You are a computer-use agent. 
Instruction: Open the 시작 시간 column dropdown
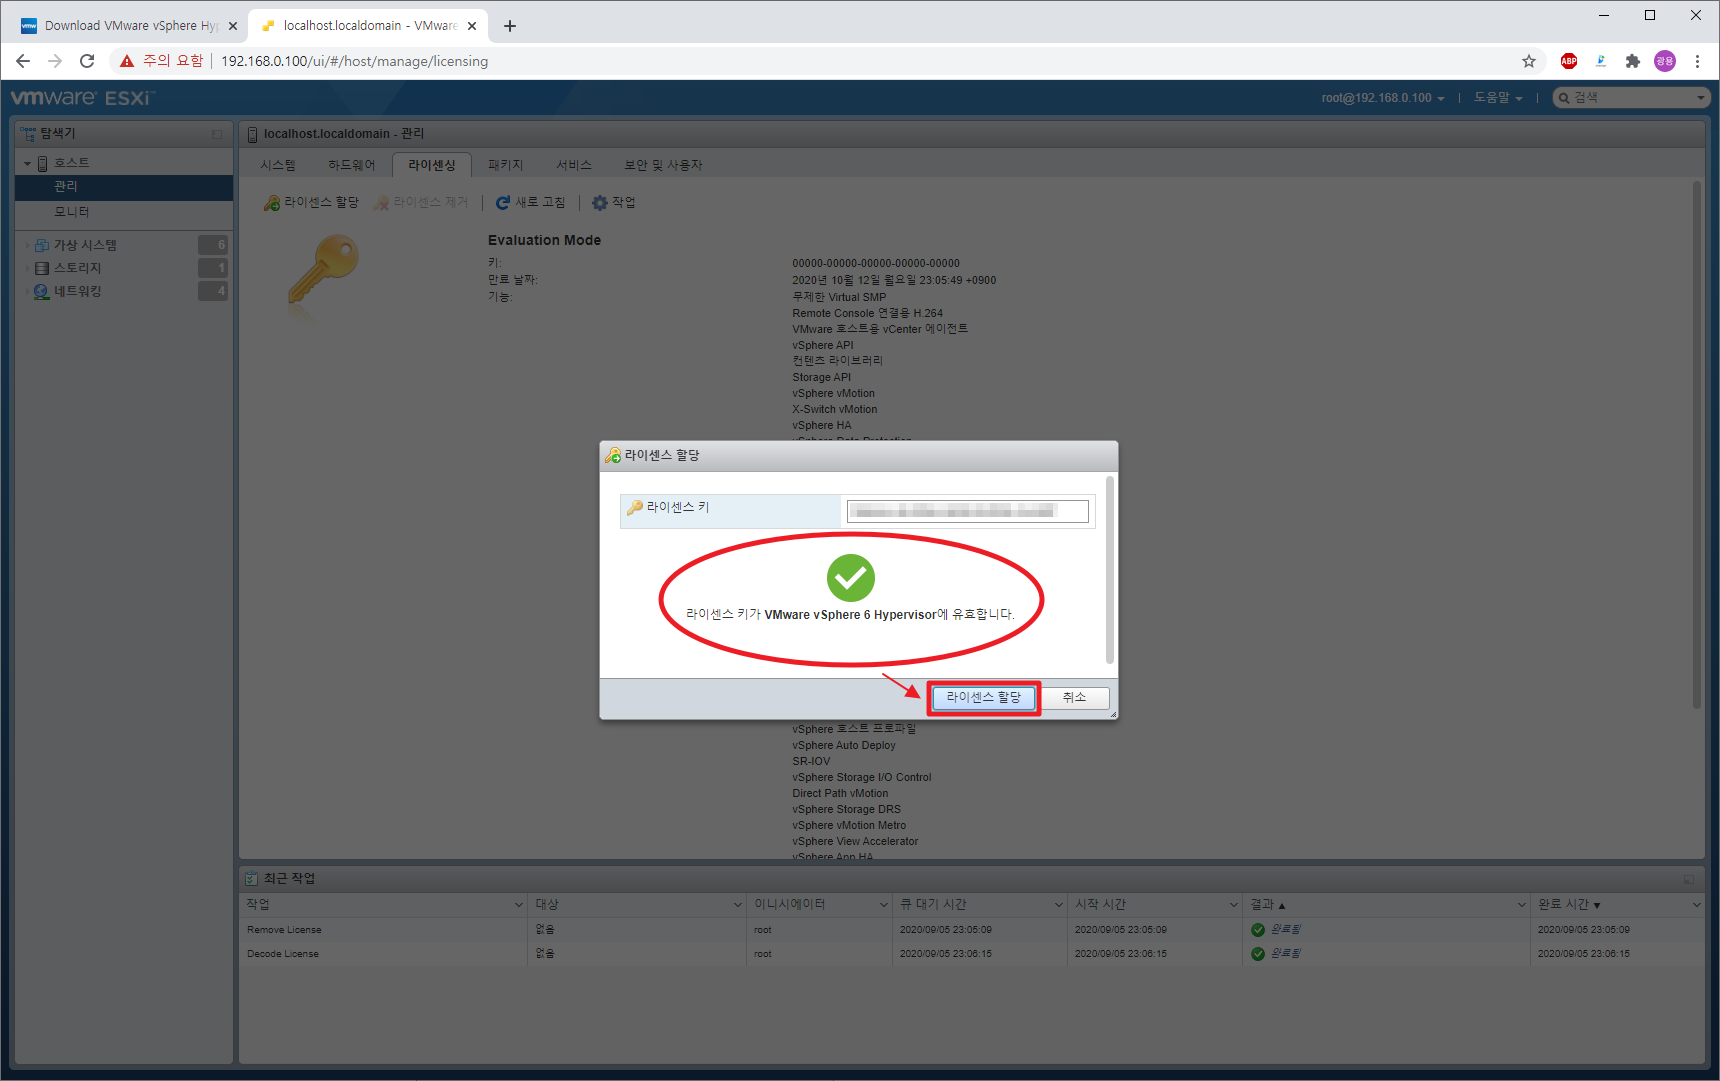coord(1234,905)
